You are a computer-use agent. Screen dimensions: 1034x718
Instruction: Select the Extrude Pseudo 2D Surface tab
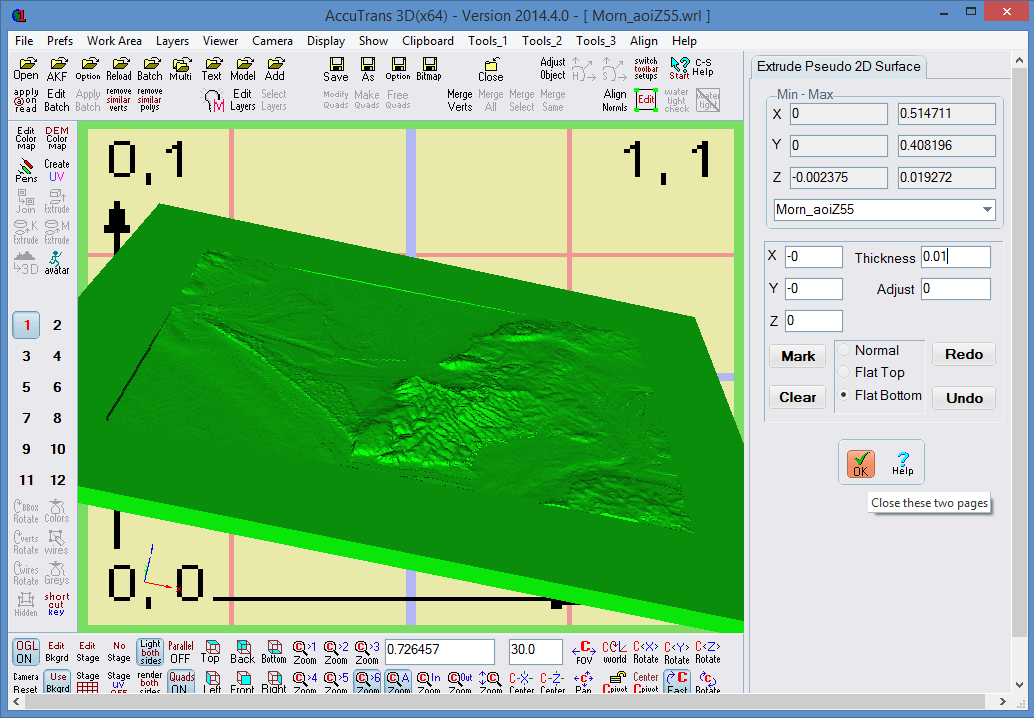click(x=838, y=67)
